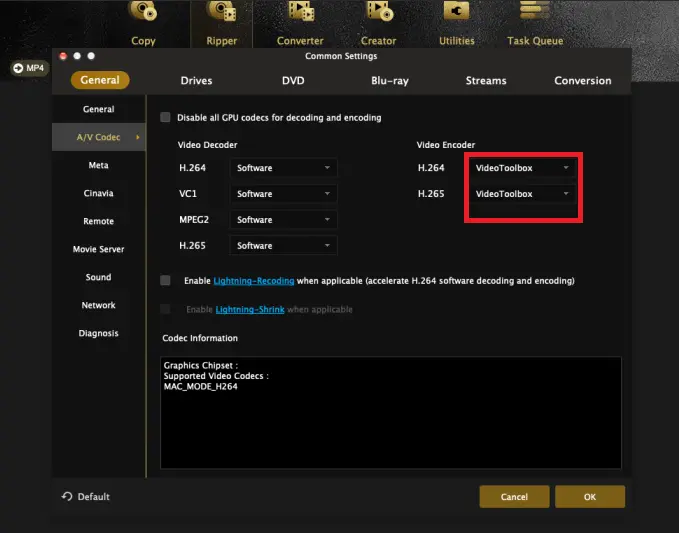Open the Utilities module icon
Viewport: 679px width, 533px height.
coord(457,14)
